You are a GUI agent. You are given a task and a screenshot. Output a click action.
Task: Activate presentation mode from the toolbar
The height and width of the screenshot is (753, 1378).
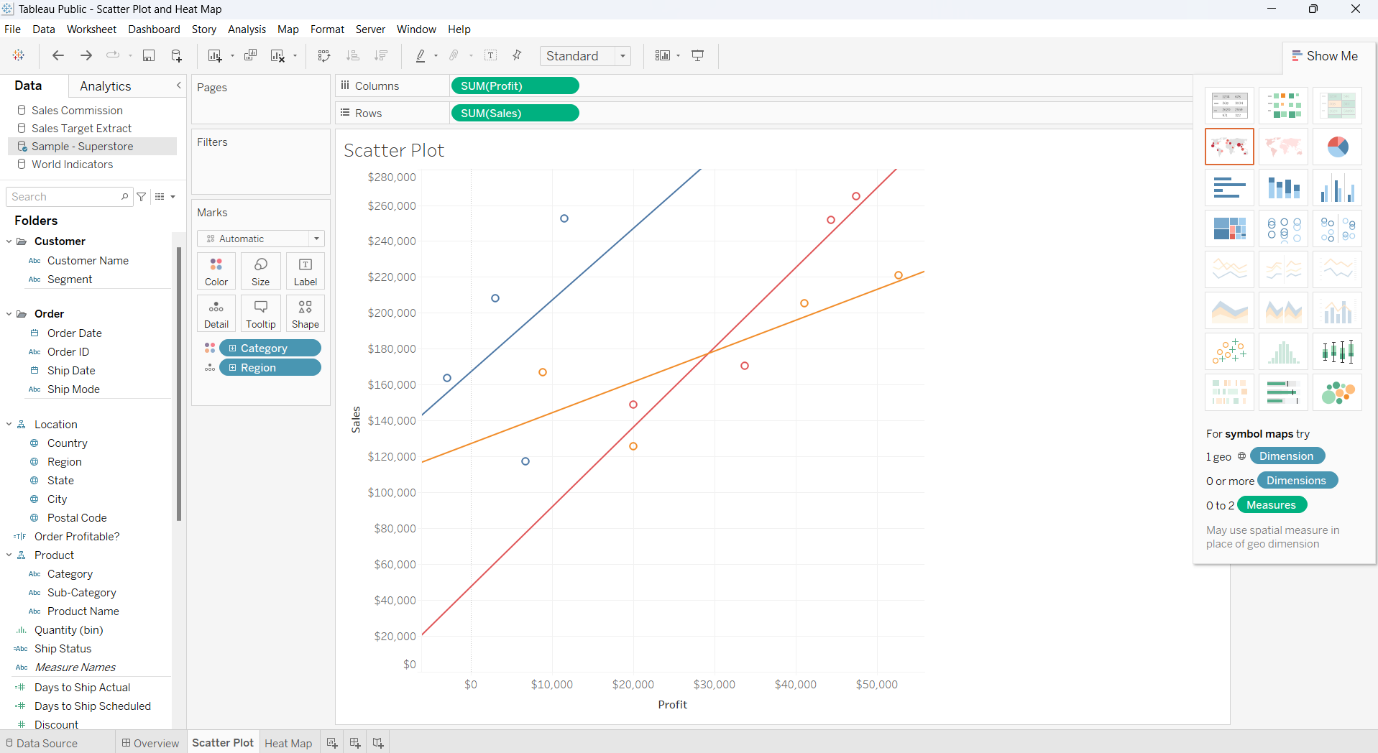pyautogui.click(x=699, y=55)
